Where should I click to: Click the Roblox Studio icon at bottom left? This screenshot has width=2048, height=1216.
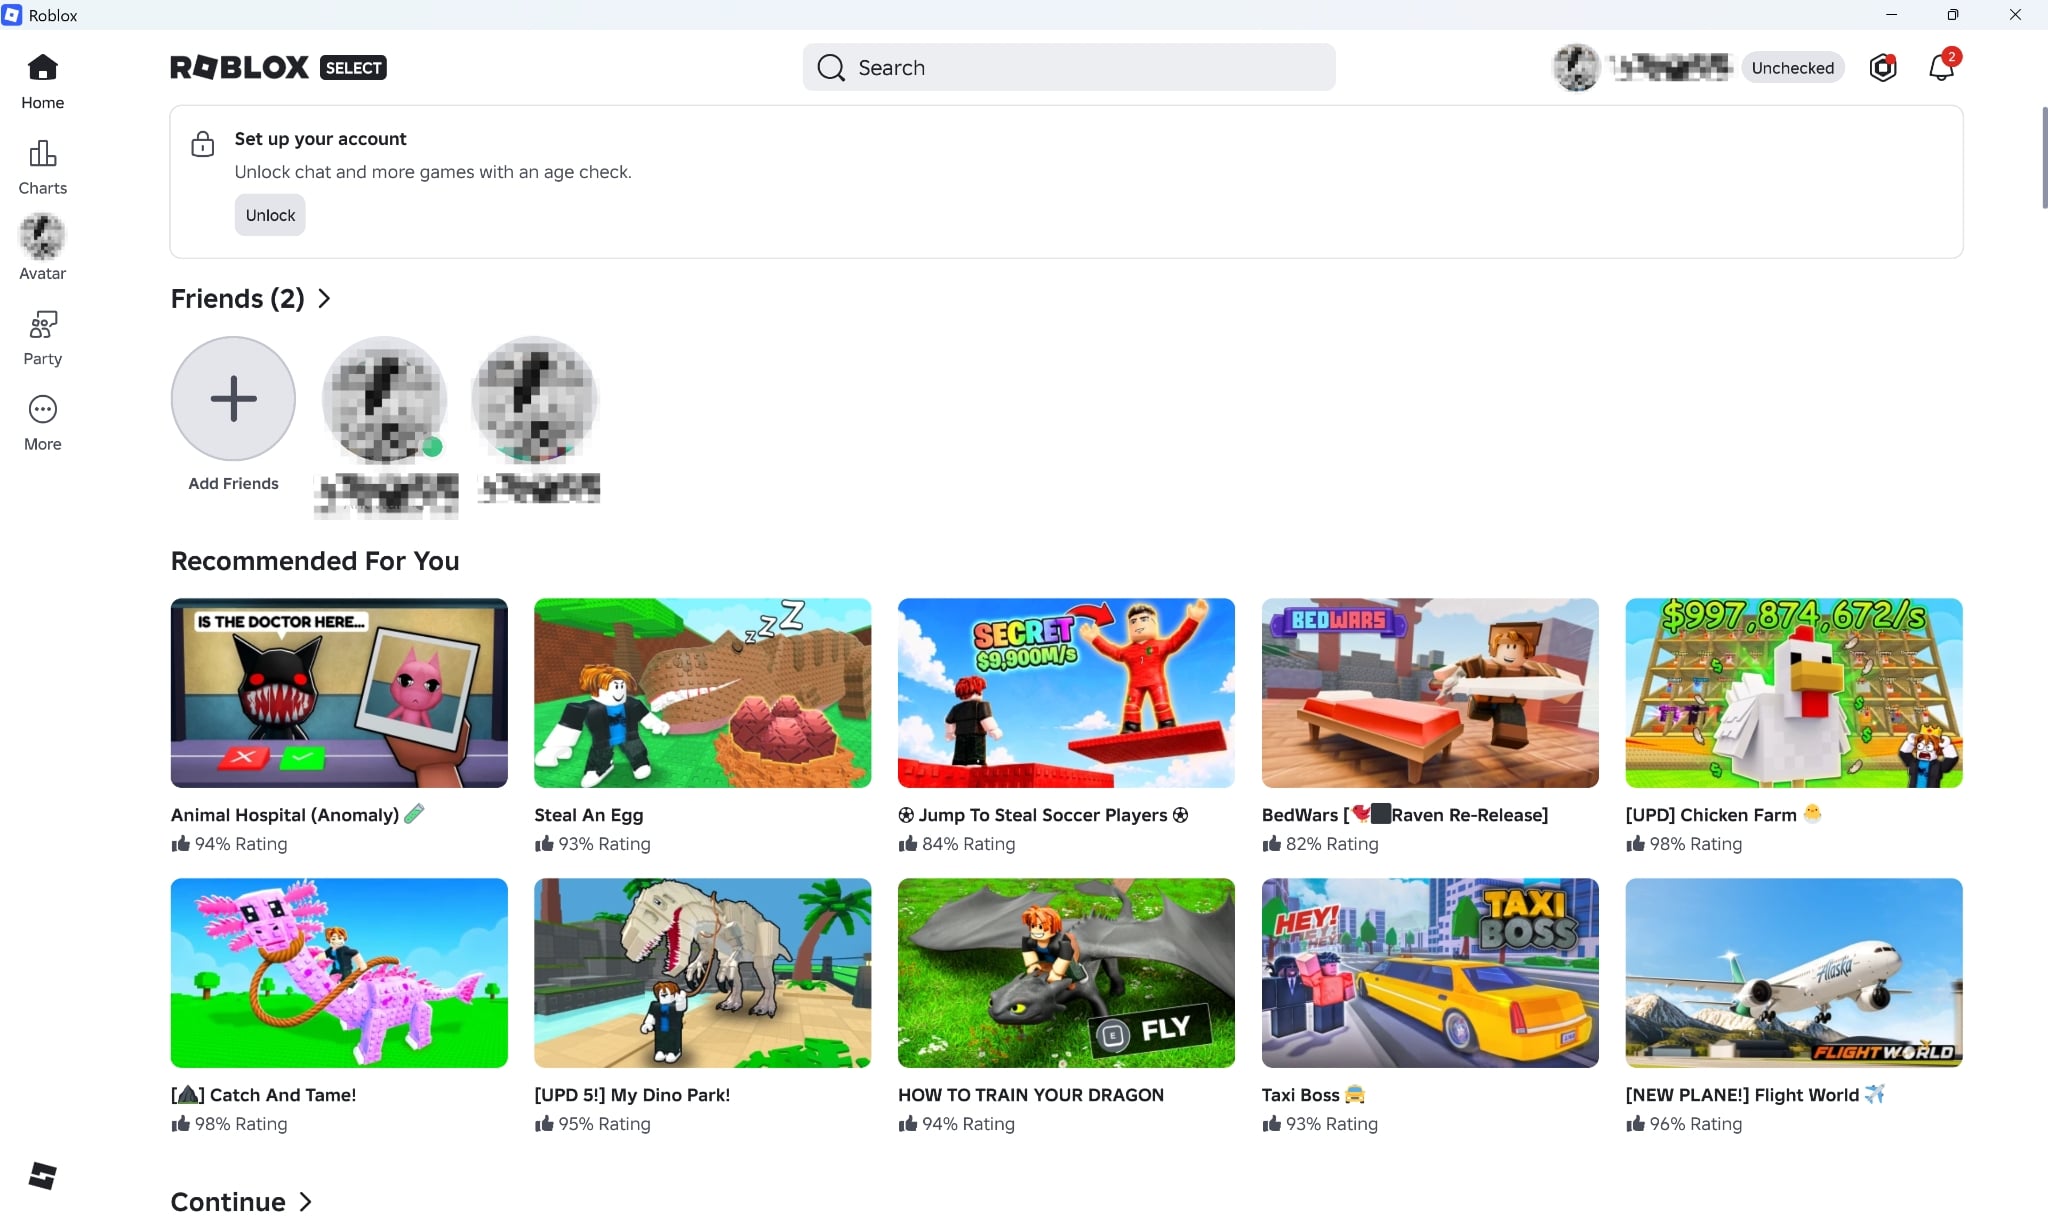pos(42,1175)
